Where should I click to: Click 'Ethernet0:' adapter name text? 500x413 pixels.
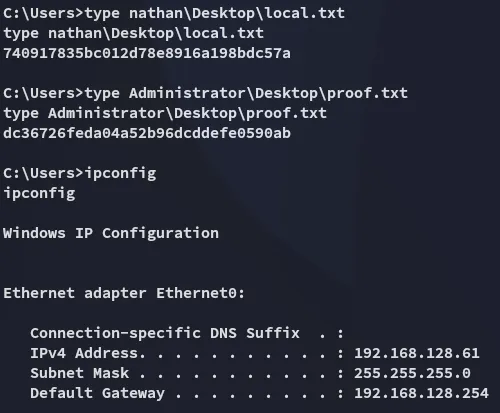click(x=201, y=293)
